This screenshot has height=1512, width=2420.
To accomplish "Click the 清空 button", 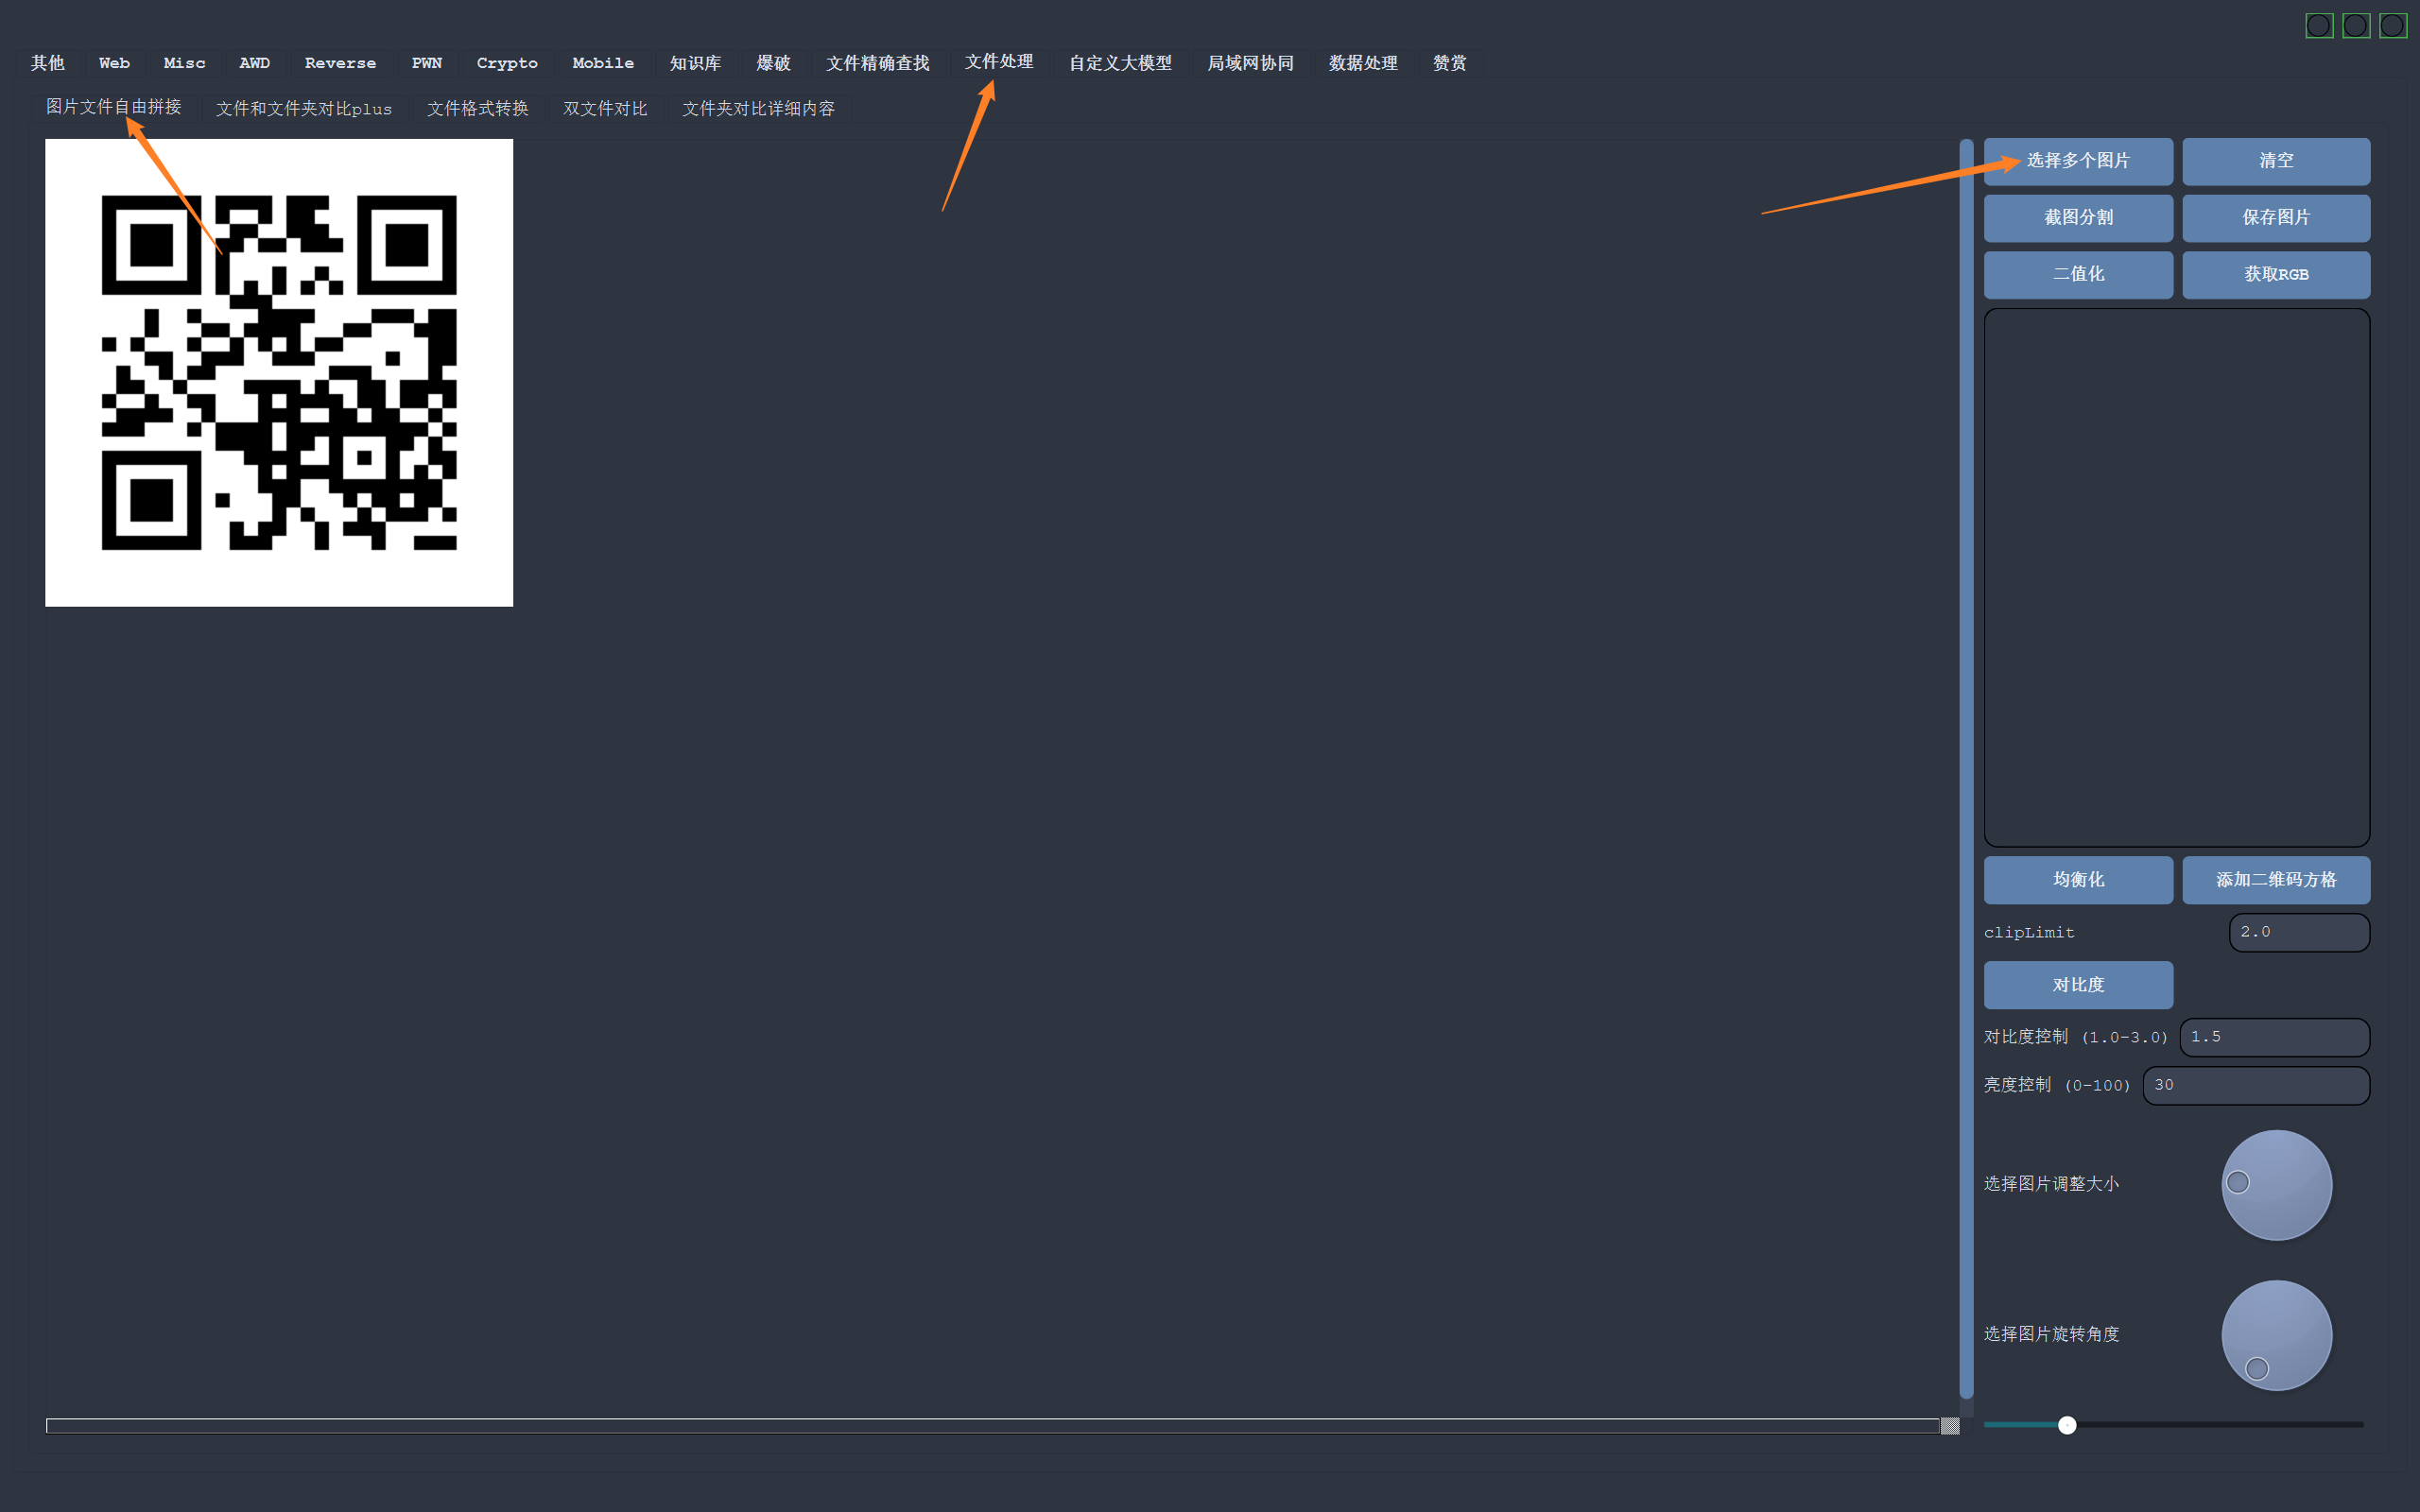I will click(2276, 161).
